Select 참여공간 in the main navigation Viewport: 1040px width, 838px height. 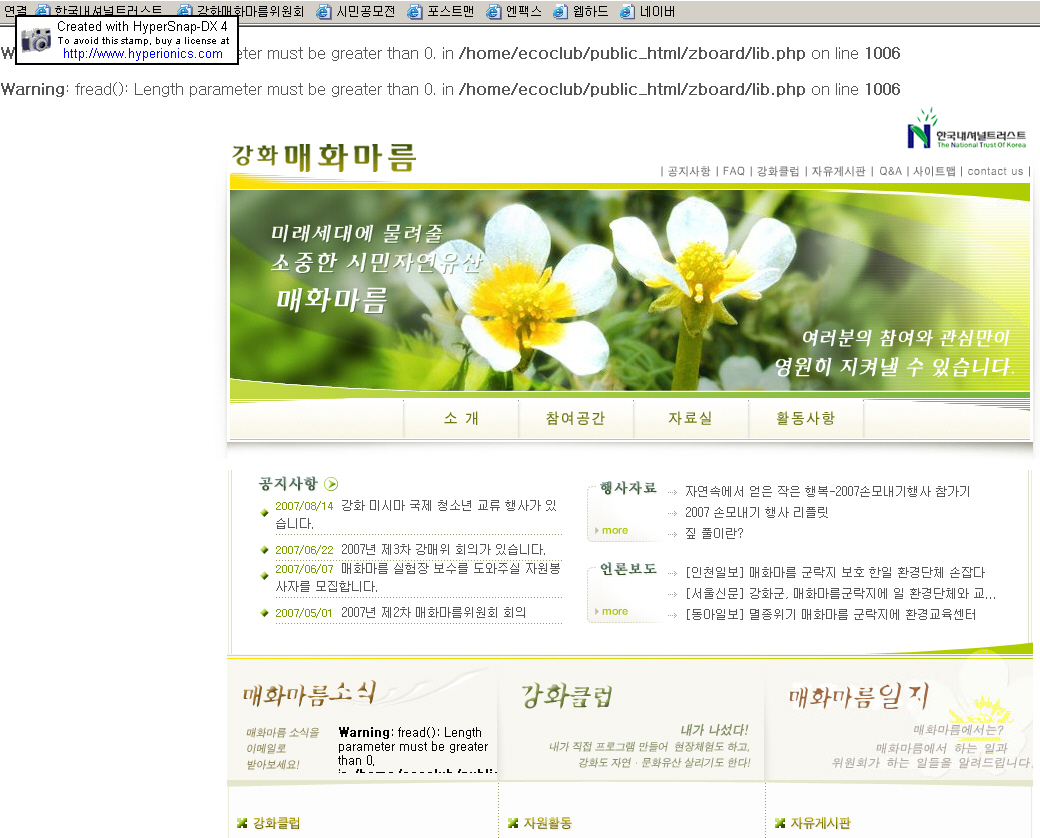(575, 419)
